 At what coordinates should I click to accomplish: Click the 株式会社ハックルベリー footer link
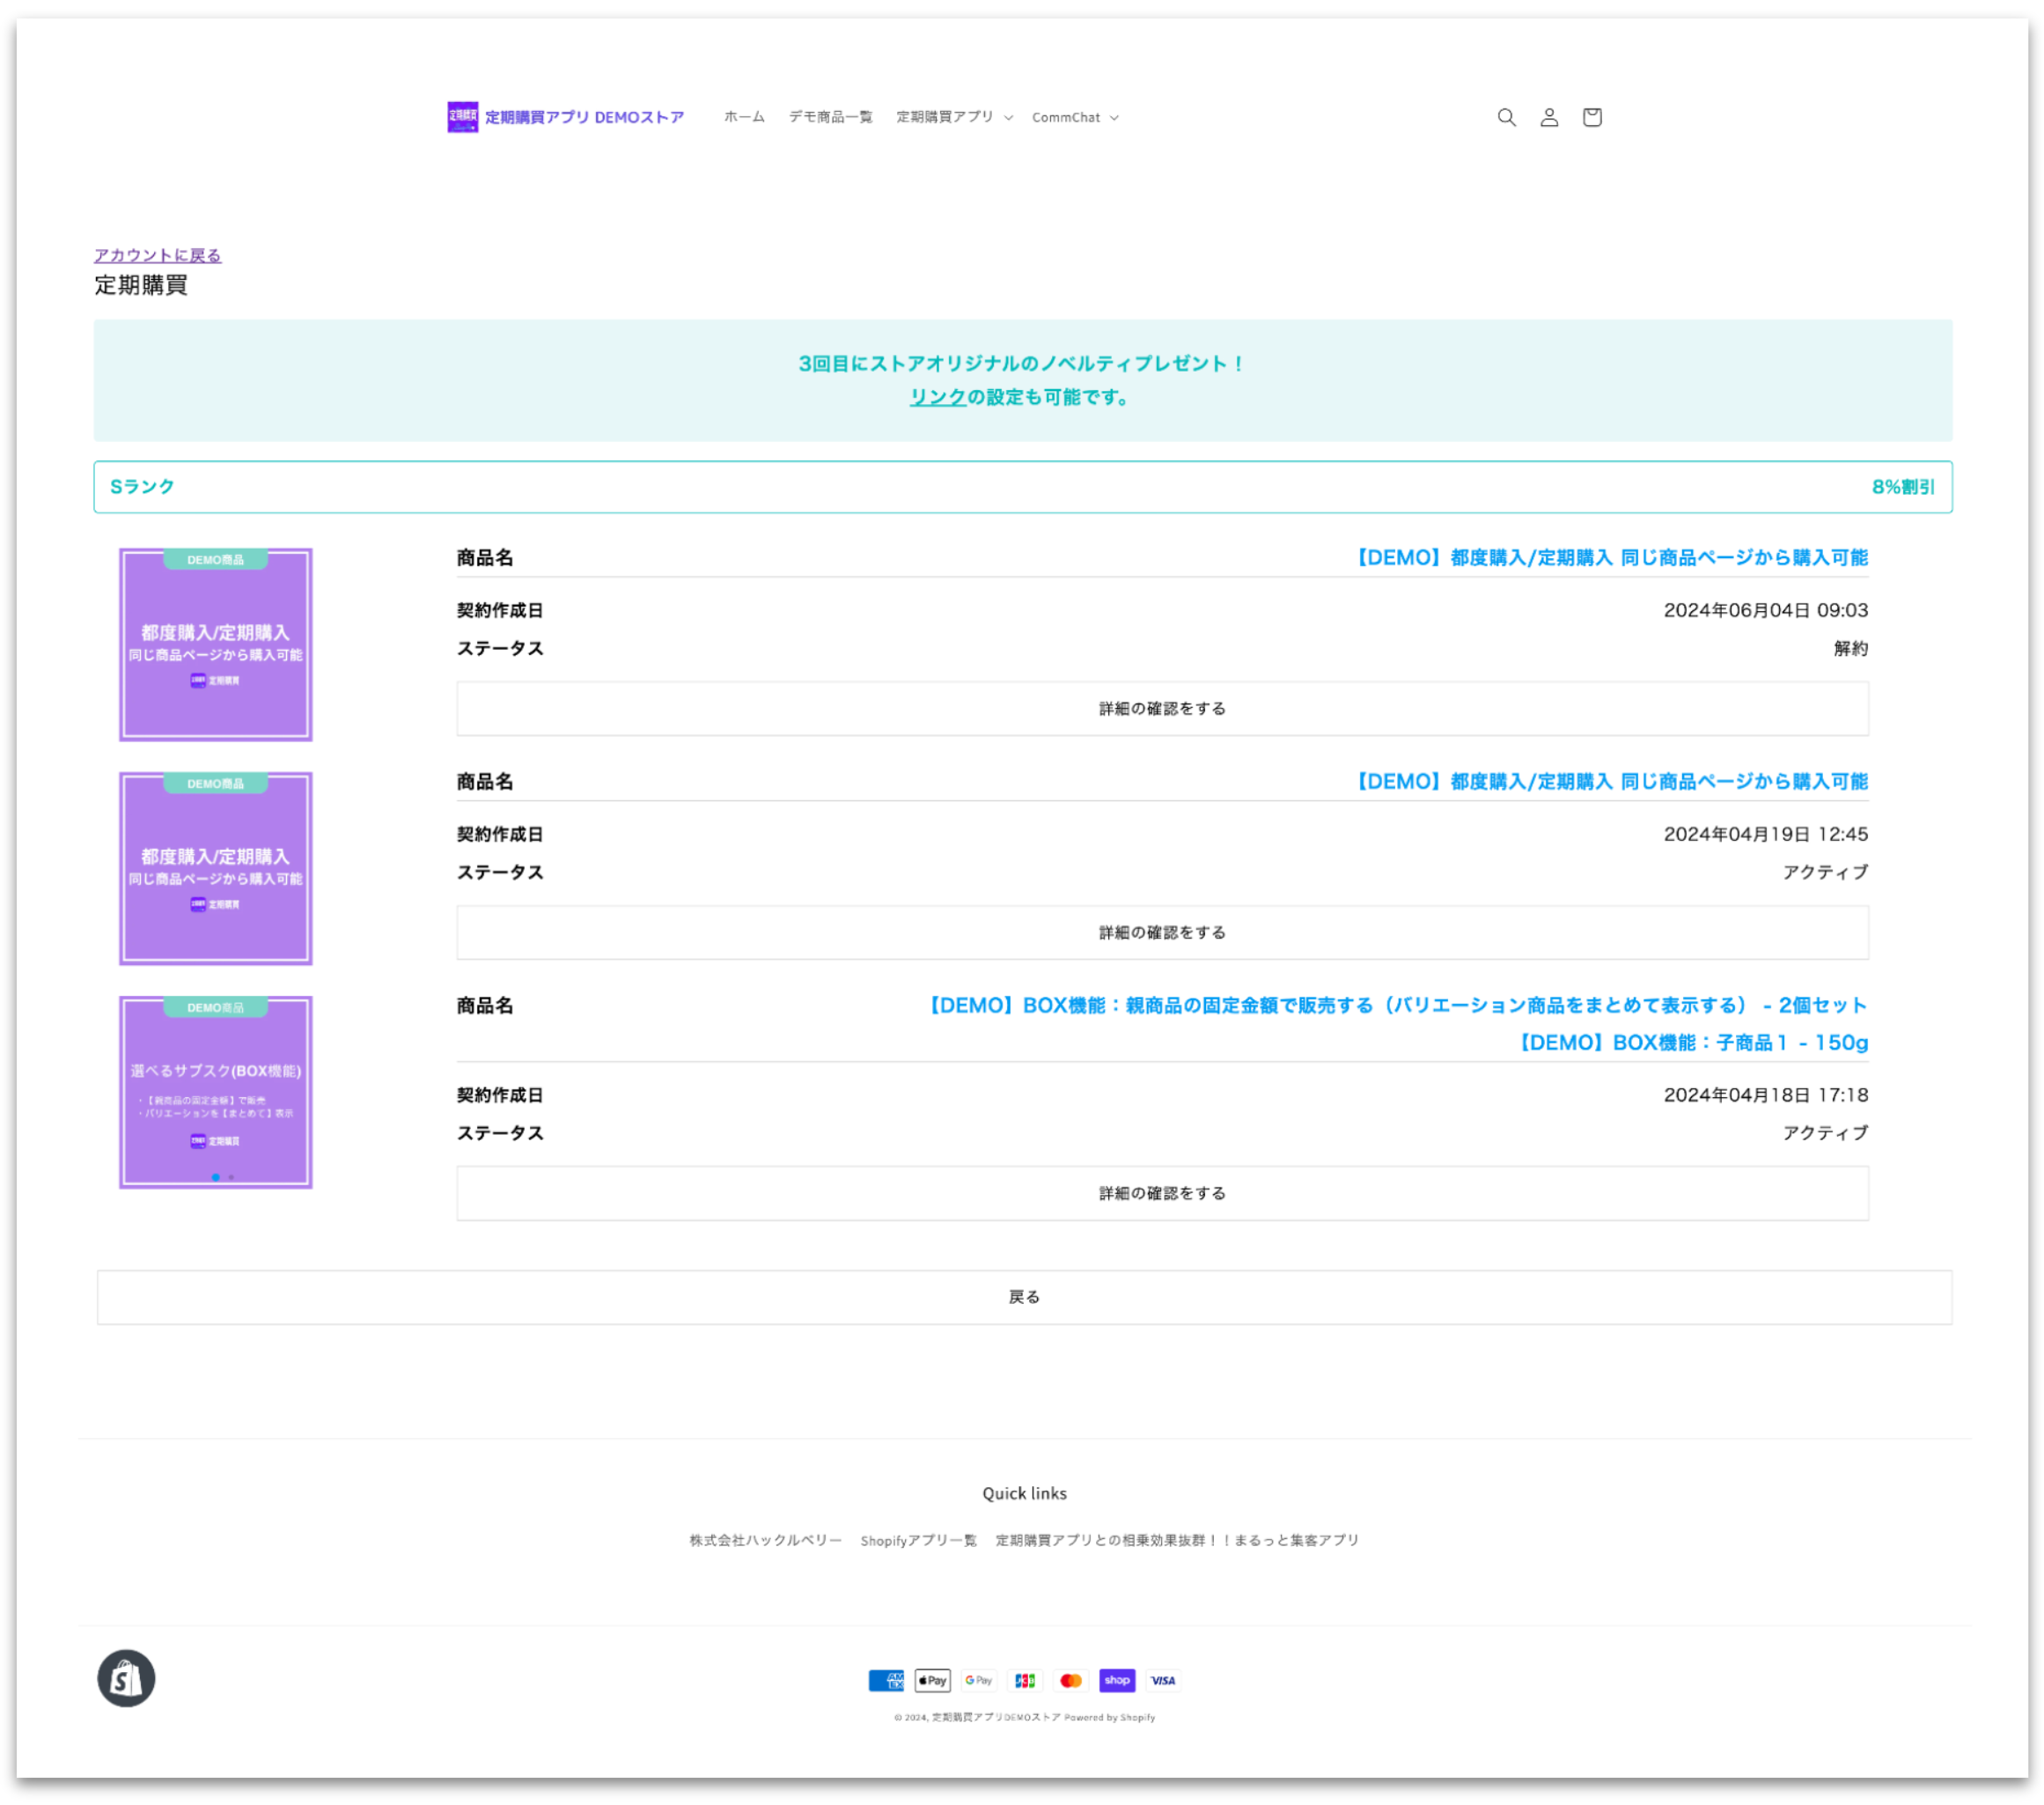click(765, 1540)
